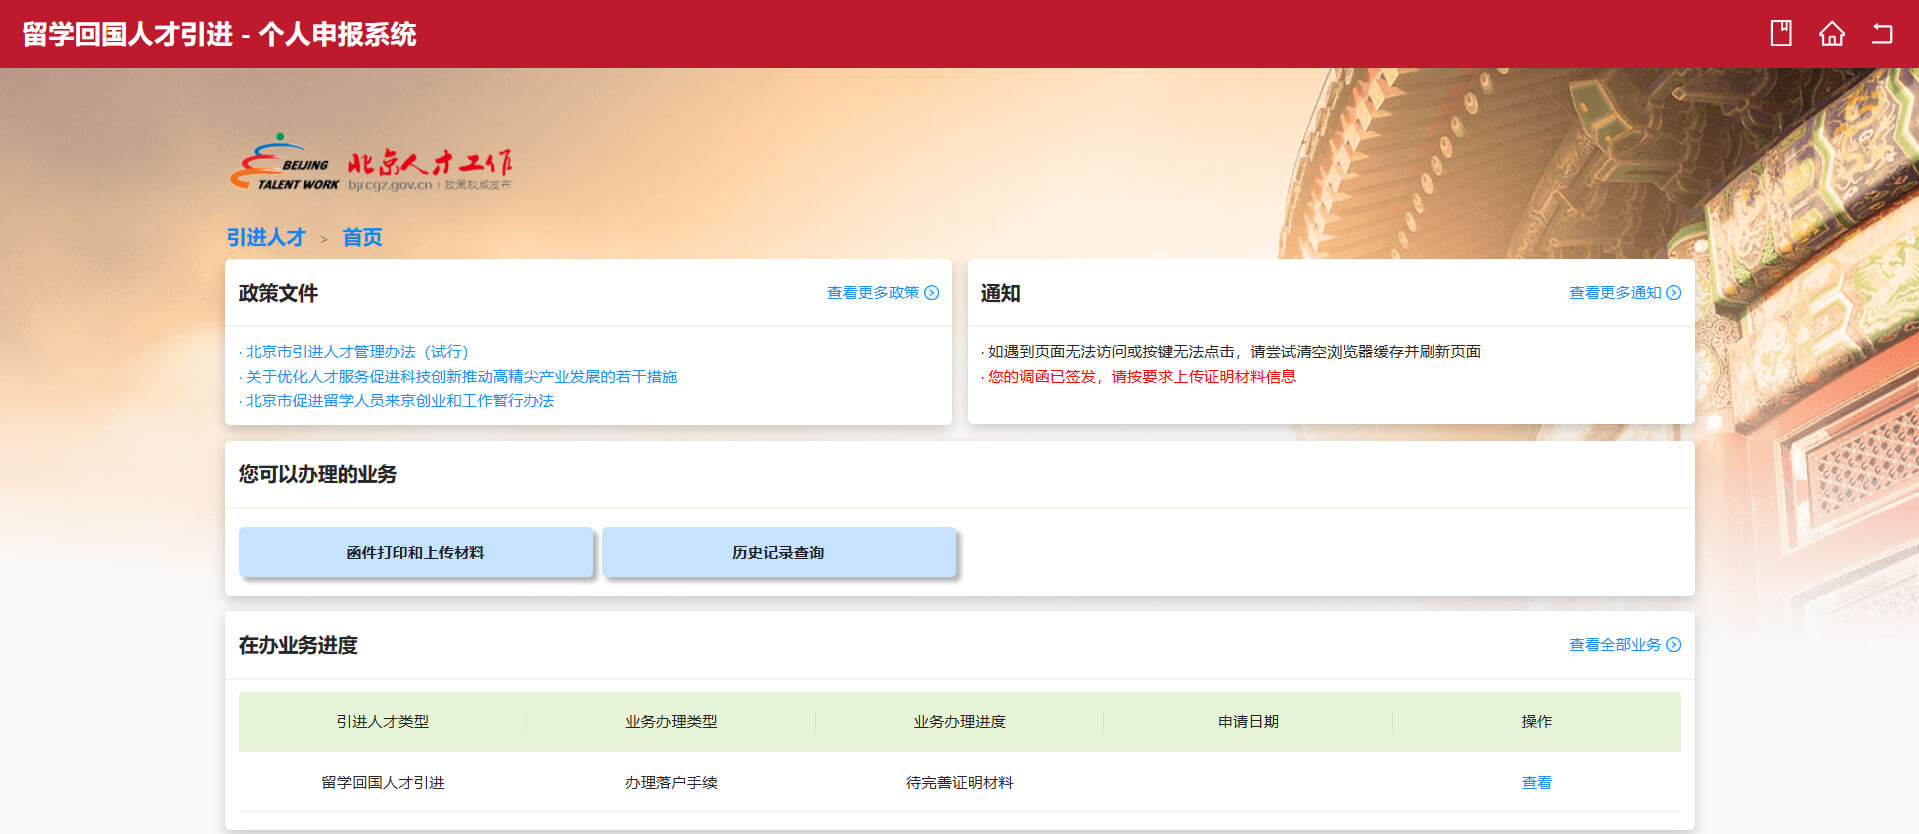Image resolution: width=1919 pixels, height=834 pixels.
Task: Click arrow icon beside 查看全部业务
Action: pos(1674,645)
